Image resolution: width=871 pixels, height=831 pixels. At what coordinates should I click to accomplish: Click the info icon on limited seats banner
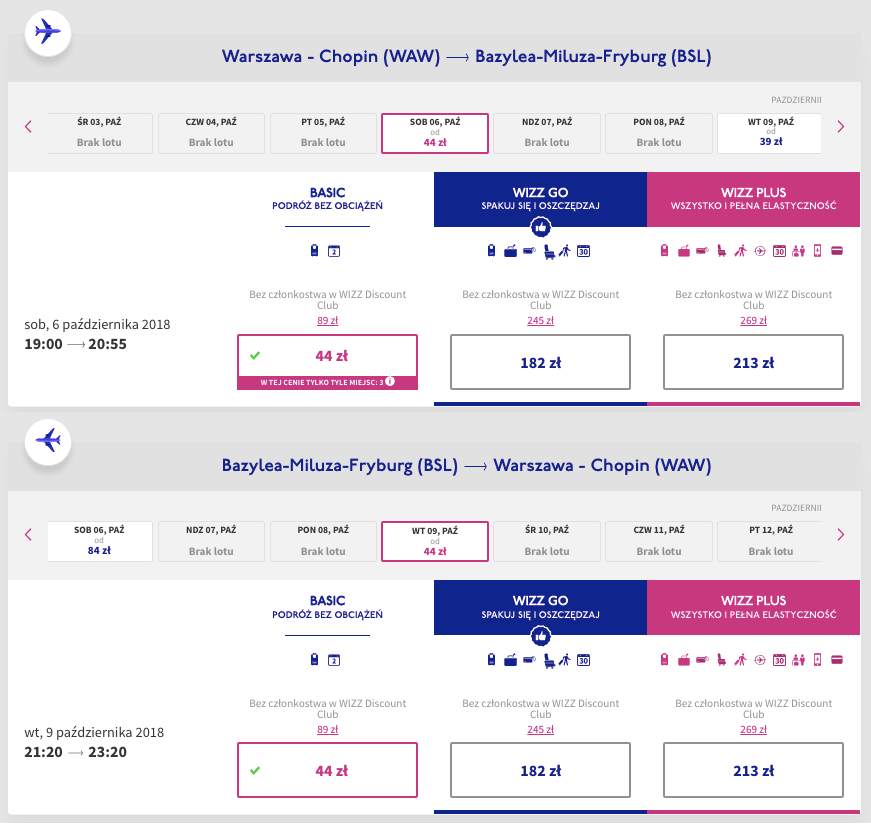pyautogui.click(x=390, y=381)
